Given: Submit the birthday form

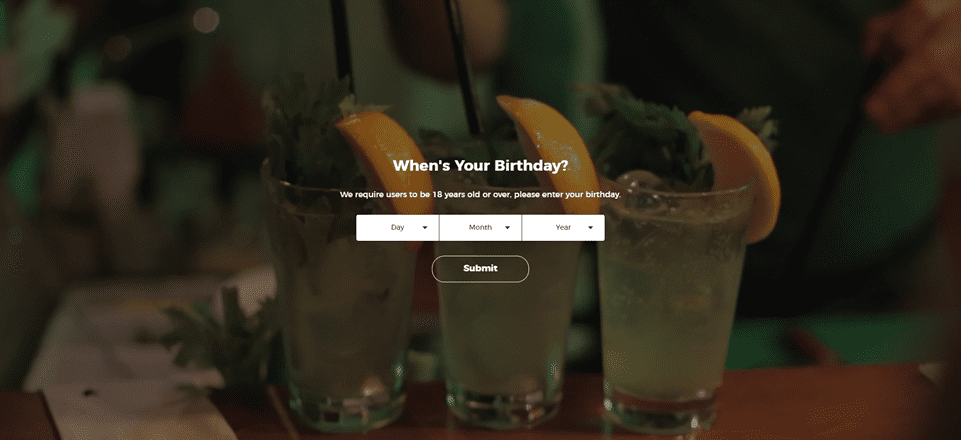Looking at the screenshot, I should (480, 268).
